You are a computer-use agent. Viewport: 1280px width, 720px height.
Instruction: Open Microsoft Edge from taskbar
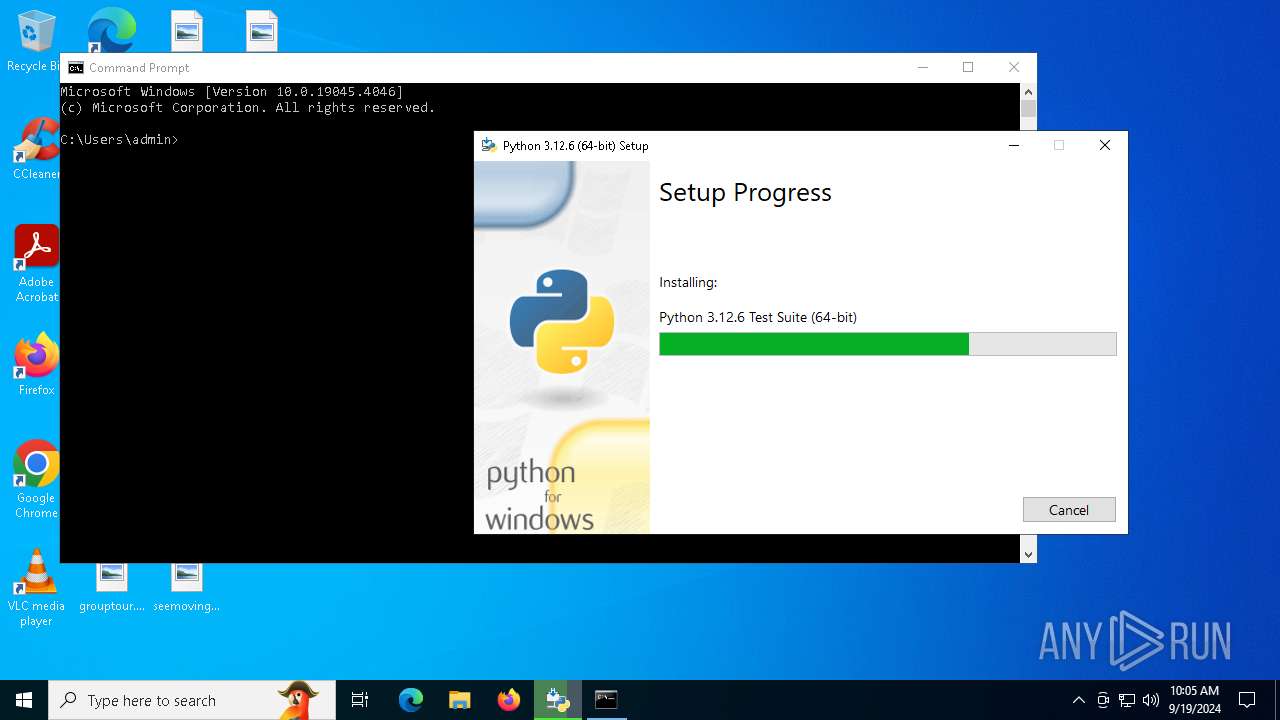[411, 700]
